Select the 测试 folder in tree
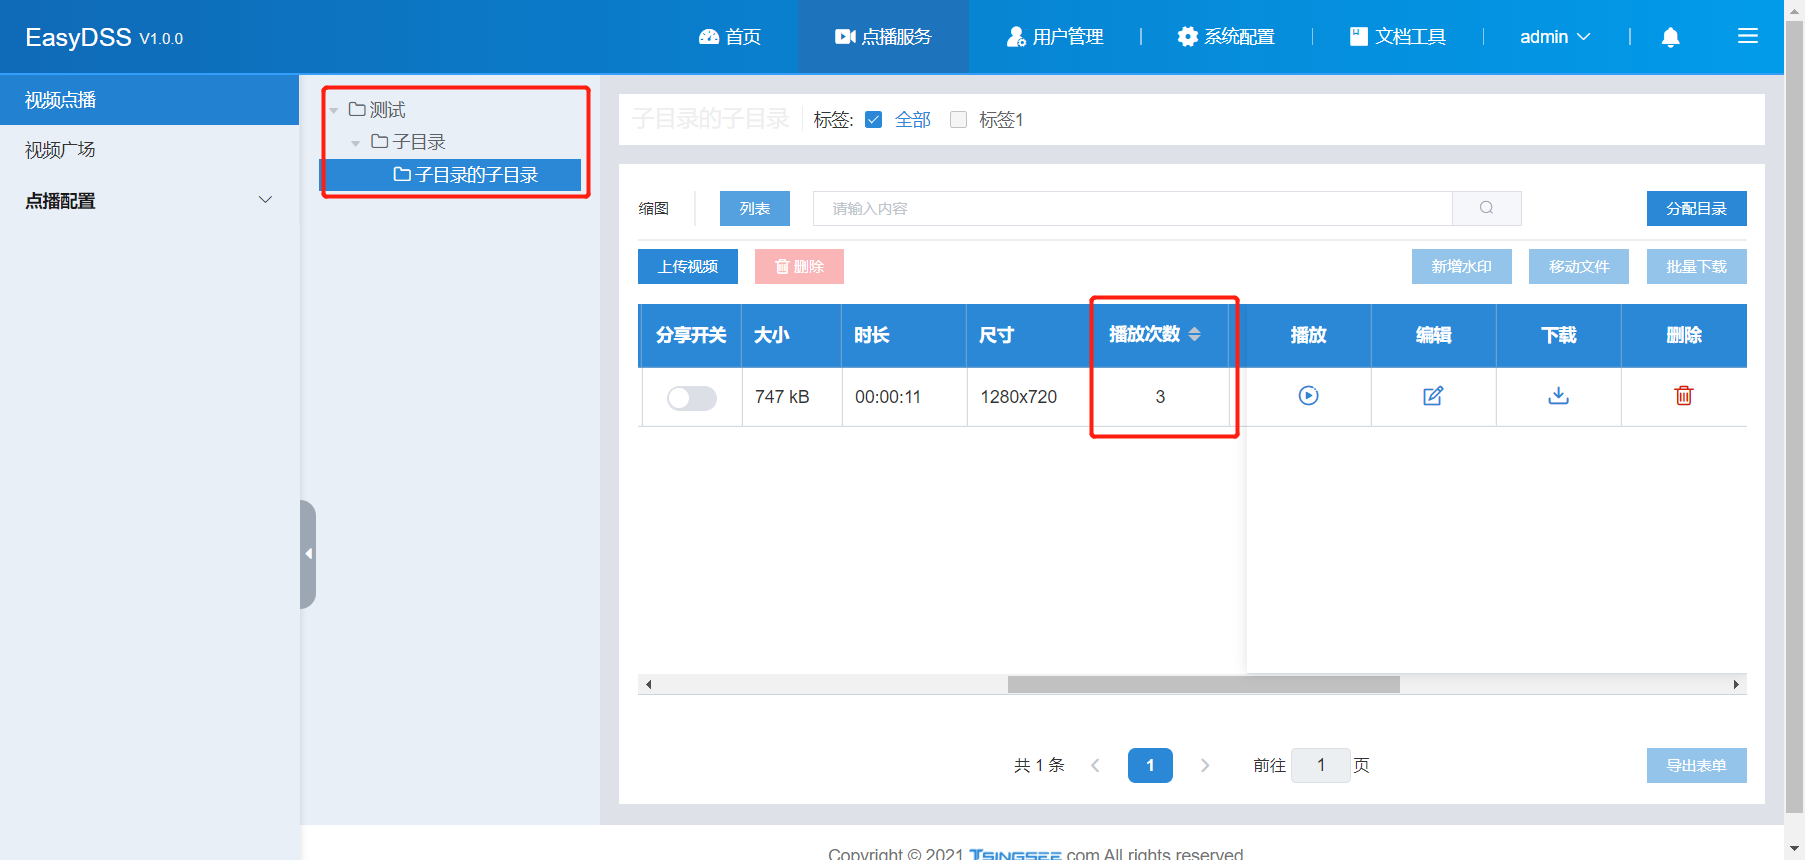The height and width of the screenshot is (860, 1805). point(377,110)
